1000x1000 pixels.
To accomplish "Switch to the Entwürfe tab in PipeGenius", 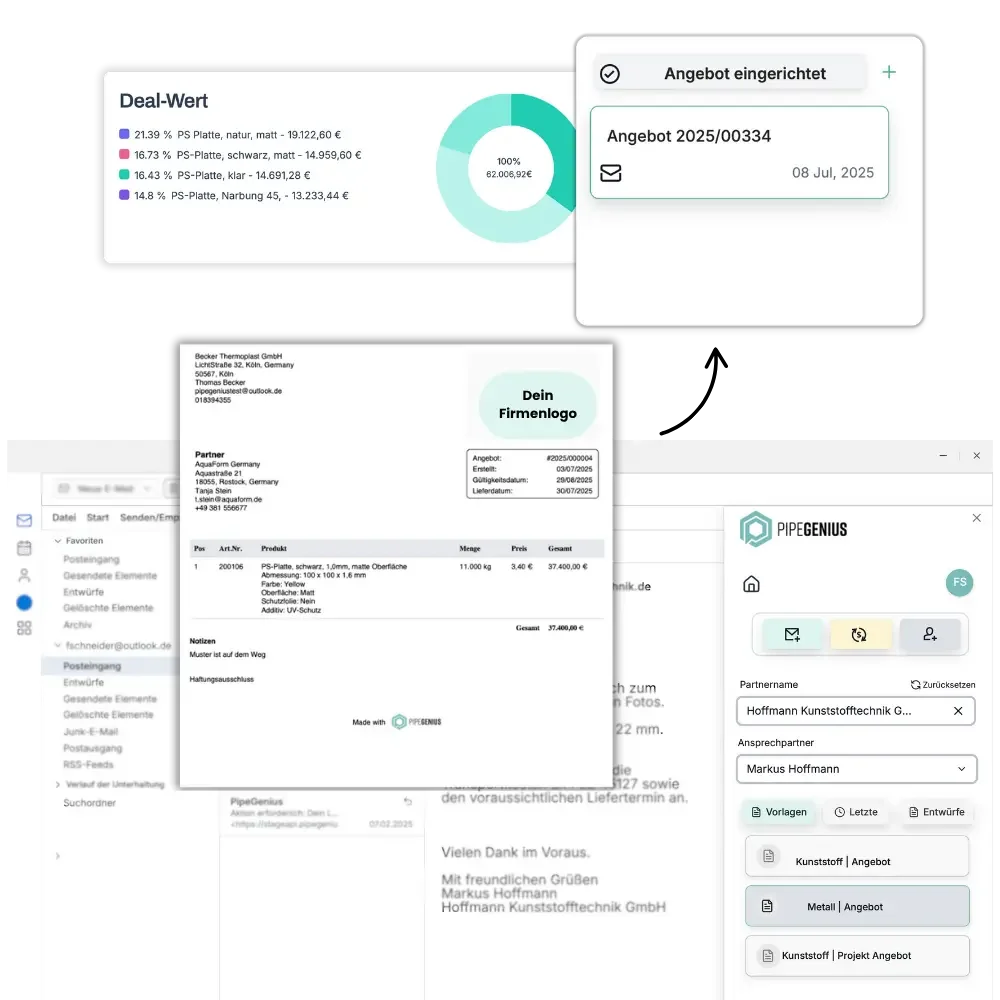I will coord(936,812).
